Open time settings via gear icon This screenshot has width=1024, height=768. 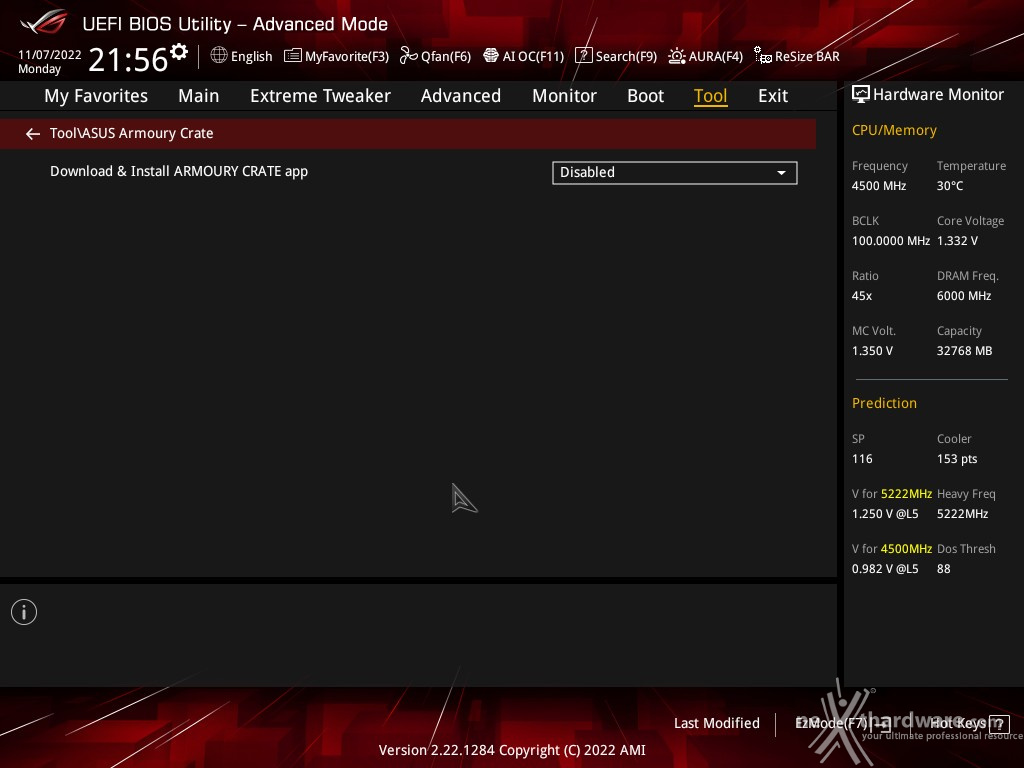click(x=179, y=52)
